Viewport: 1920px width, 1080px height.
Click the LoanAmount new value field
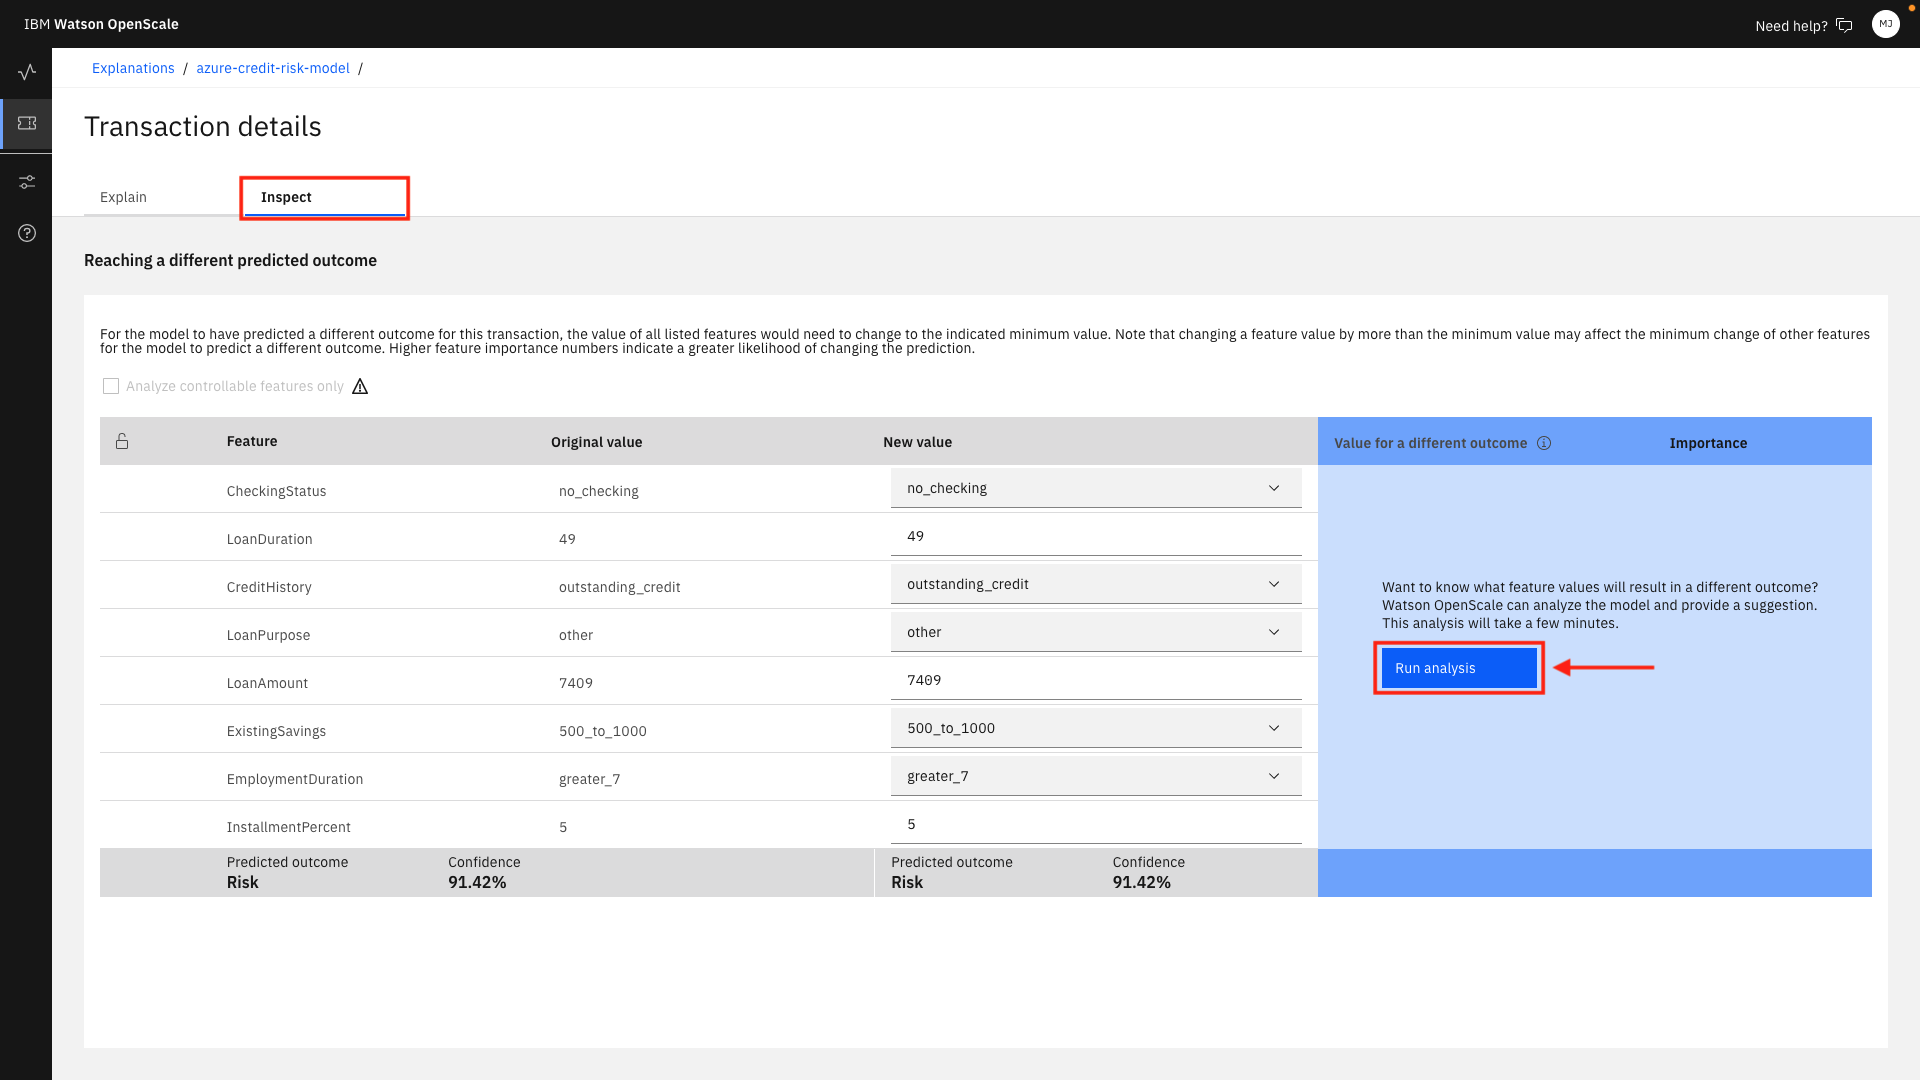1095,680
